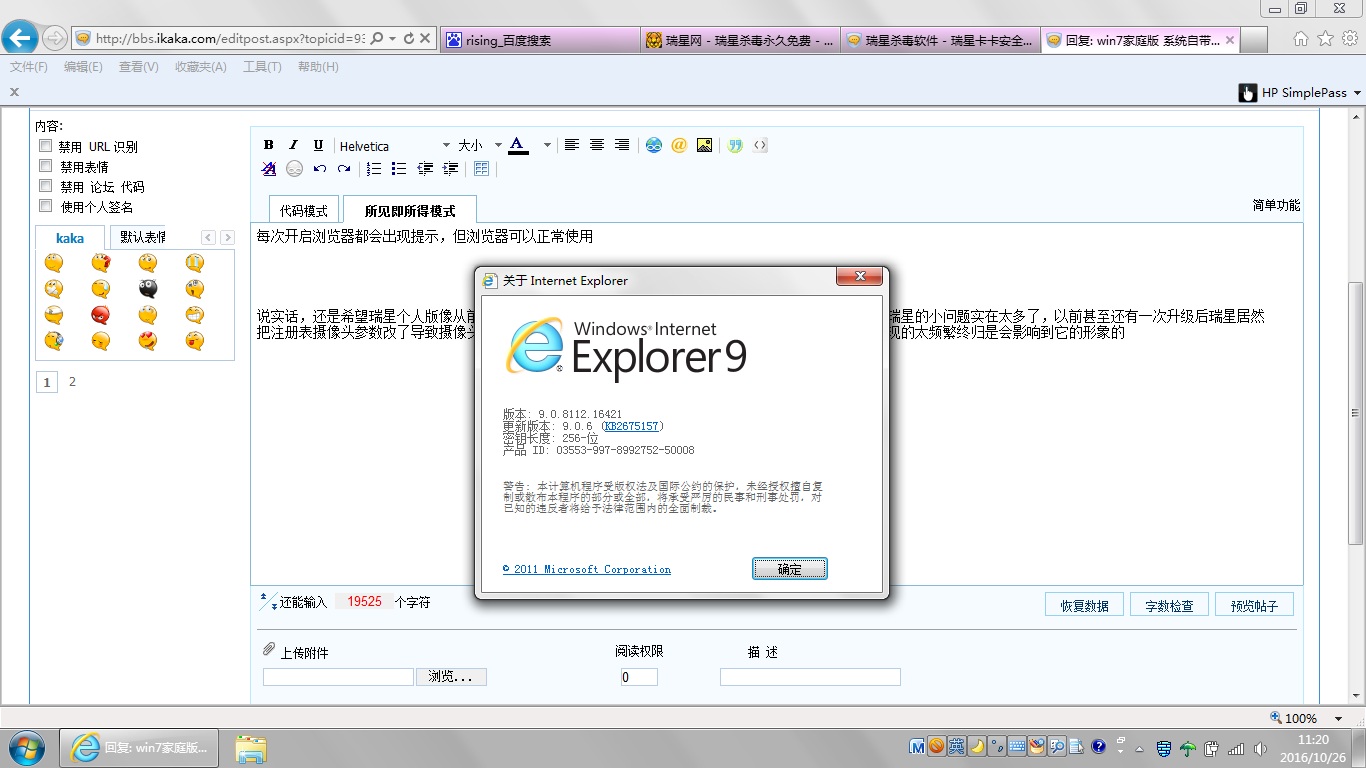Viewport: 1366px width, 768px height.
Task: Click the IE browser back arrow
Action: point(20,38)
